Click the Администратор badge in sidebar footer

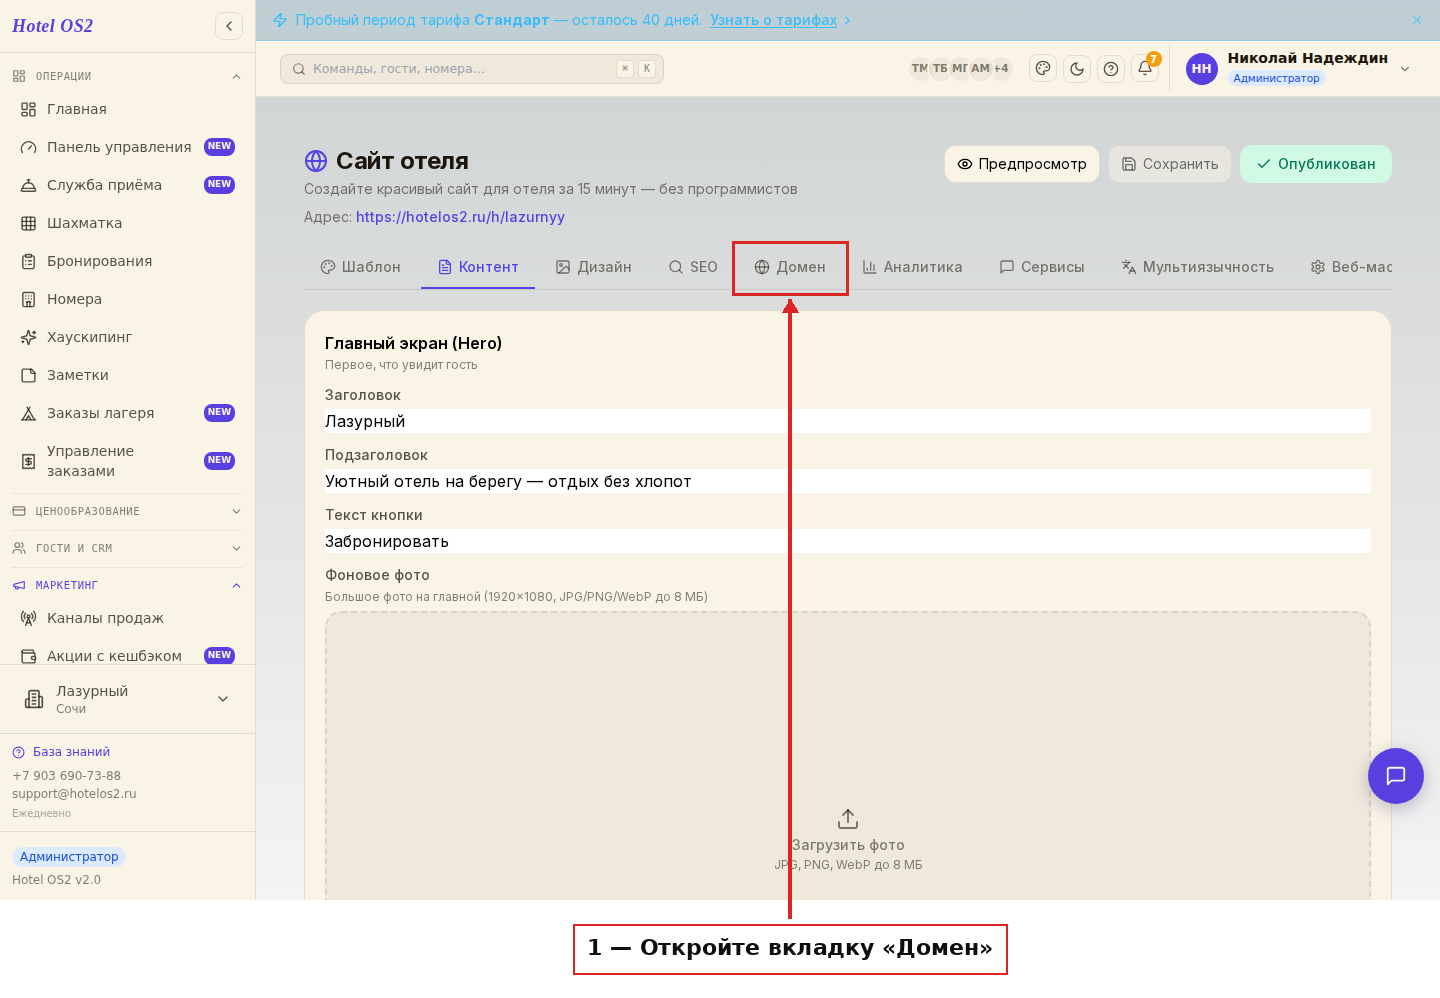pyautogui.click(x=69, y=857)
